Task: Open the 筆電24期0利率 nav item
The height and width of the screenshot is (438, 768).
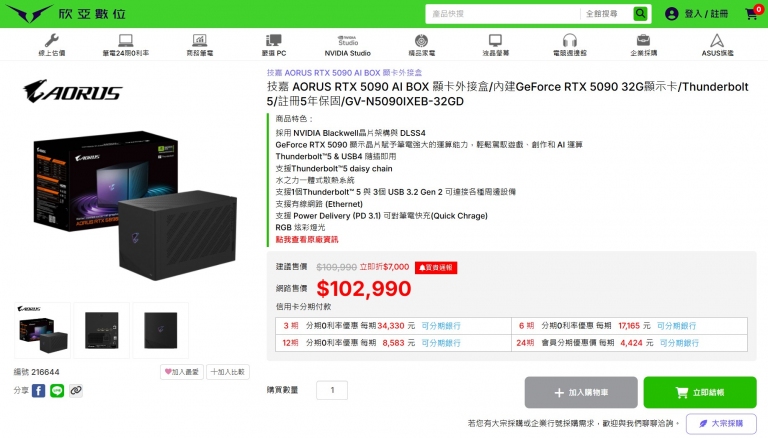Action: (x=125, y=45)
